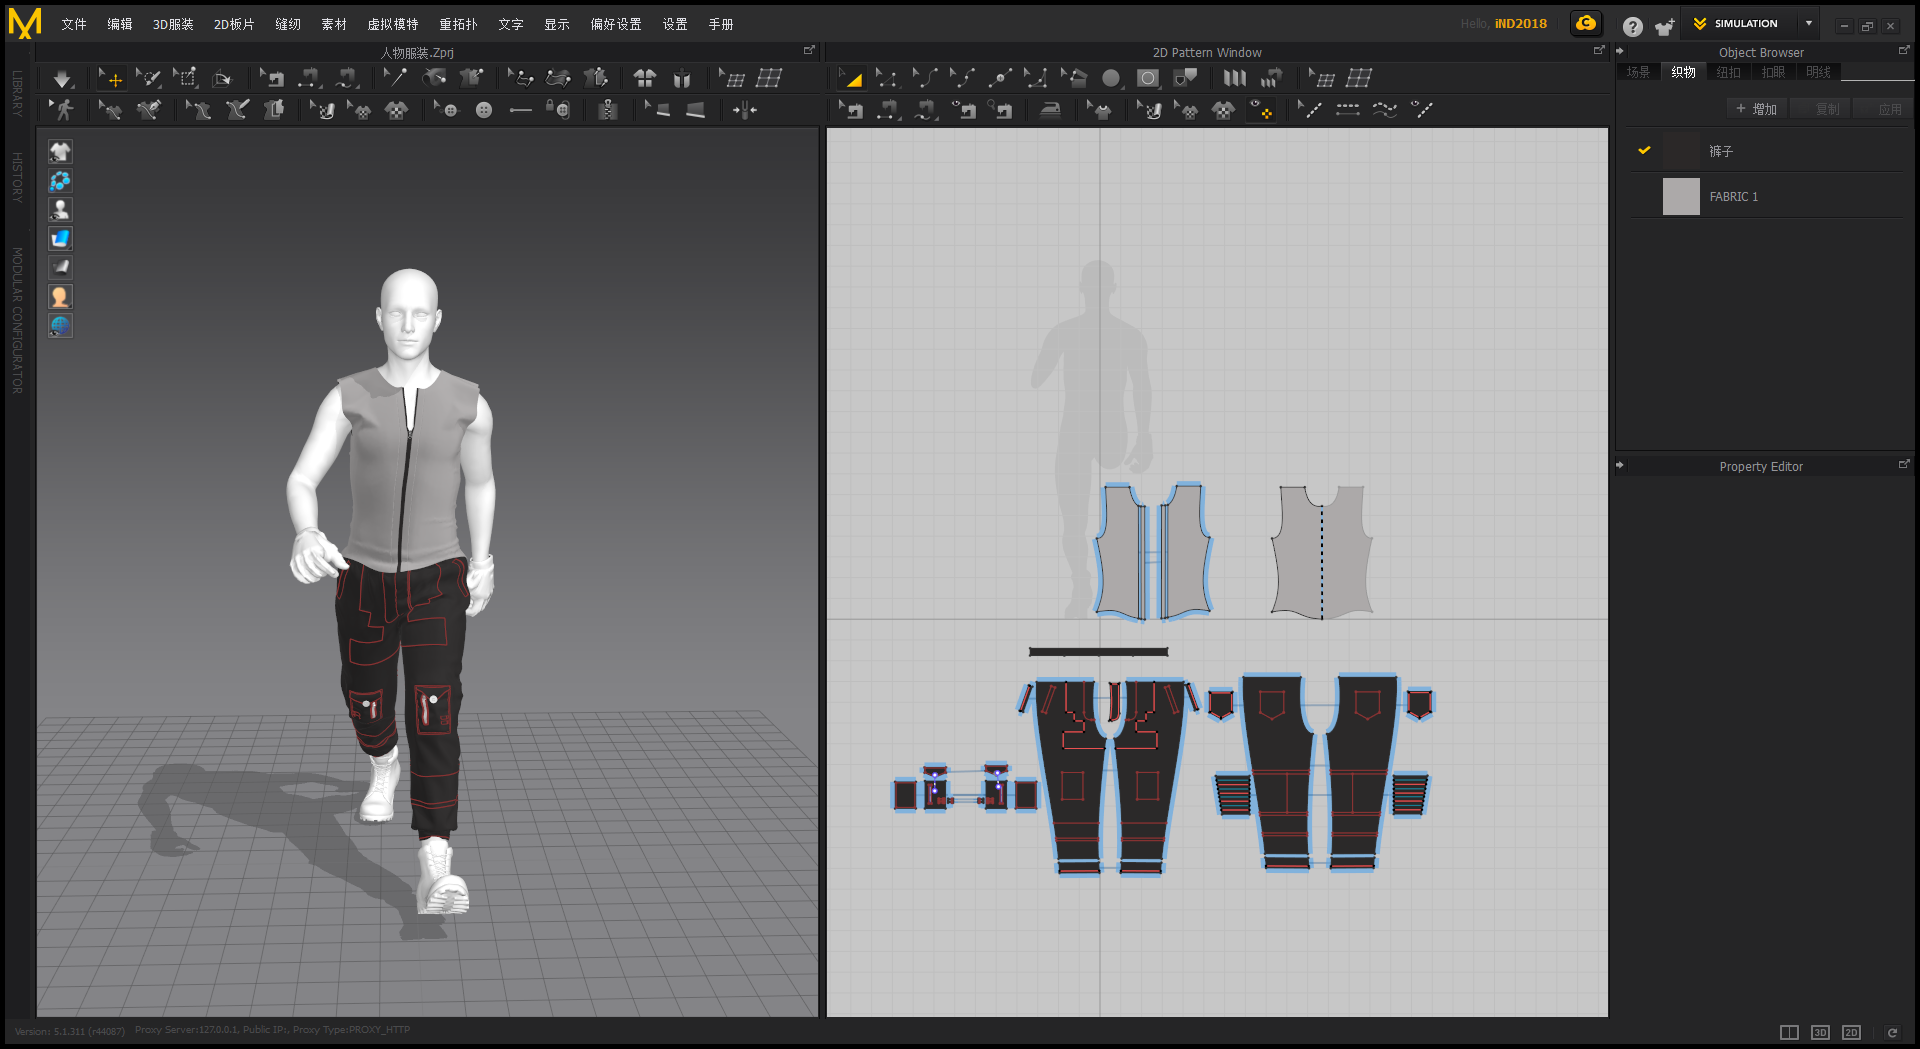Open the 3D服装 menu
The height and width of the screenshot is (1049, 1920).
(173, 24)
